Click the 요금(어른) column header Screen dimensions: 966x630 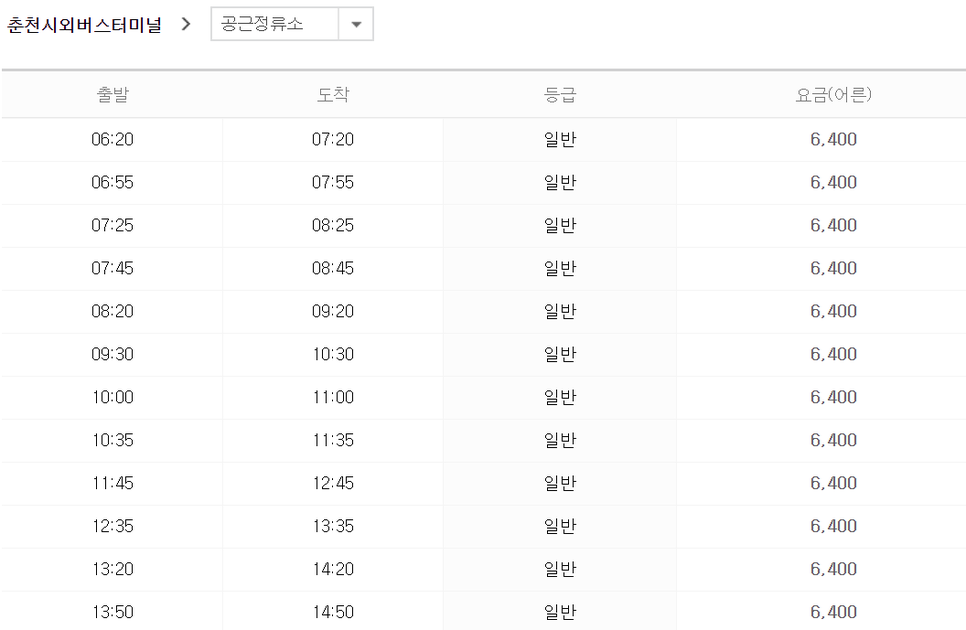pos(833,94)
